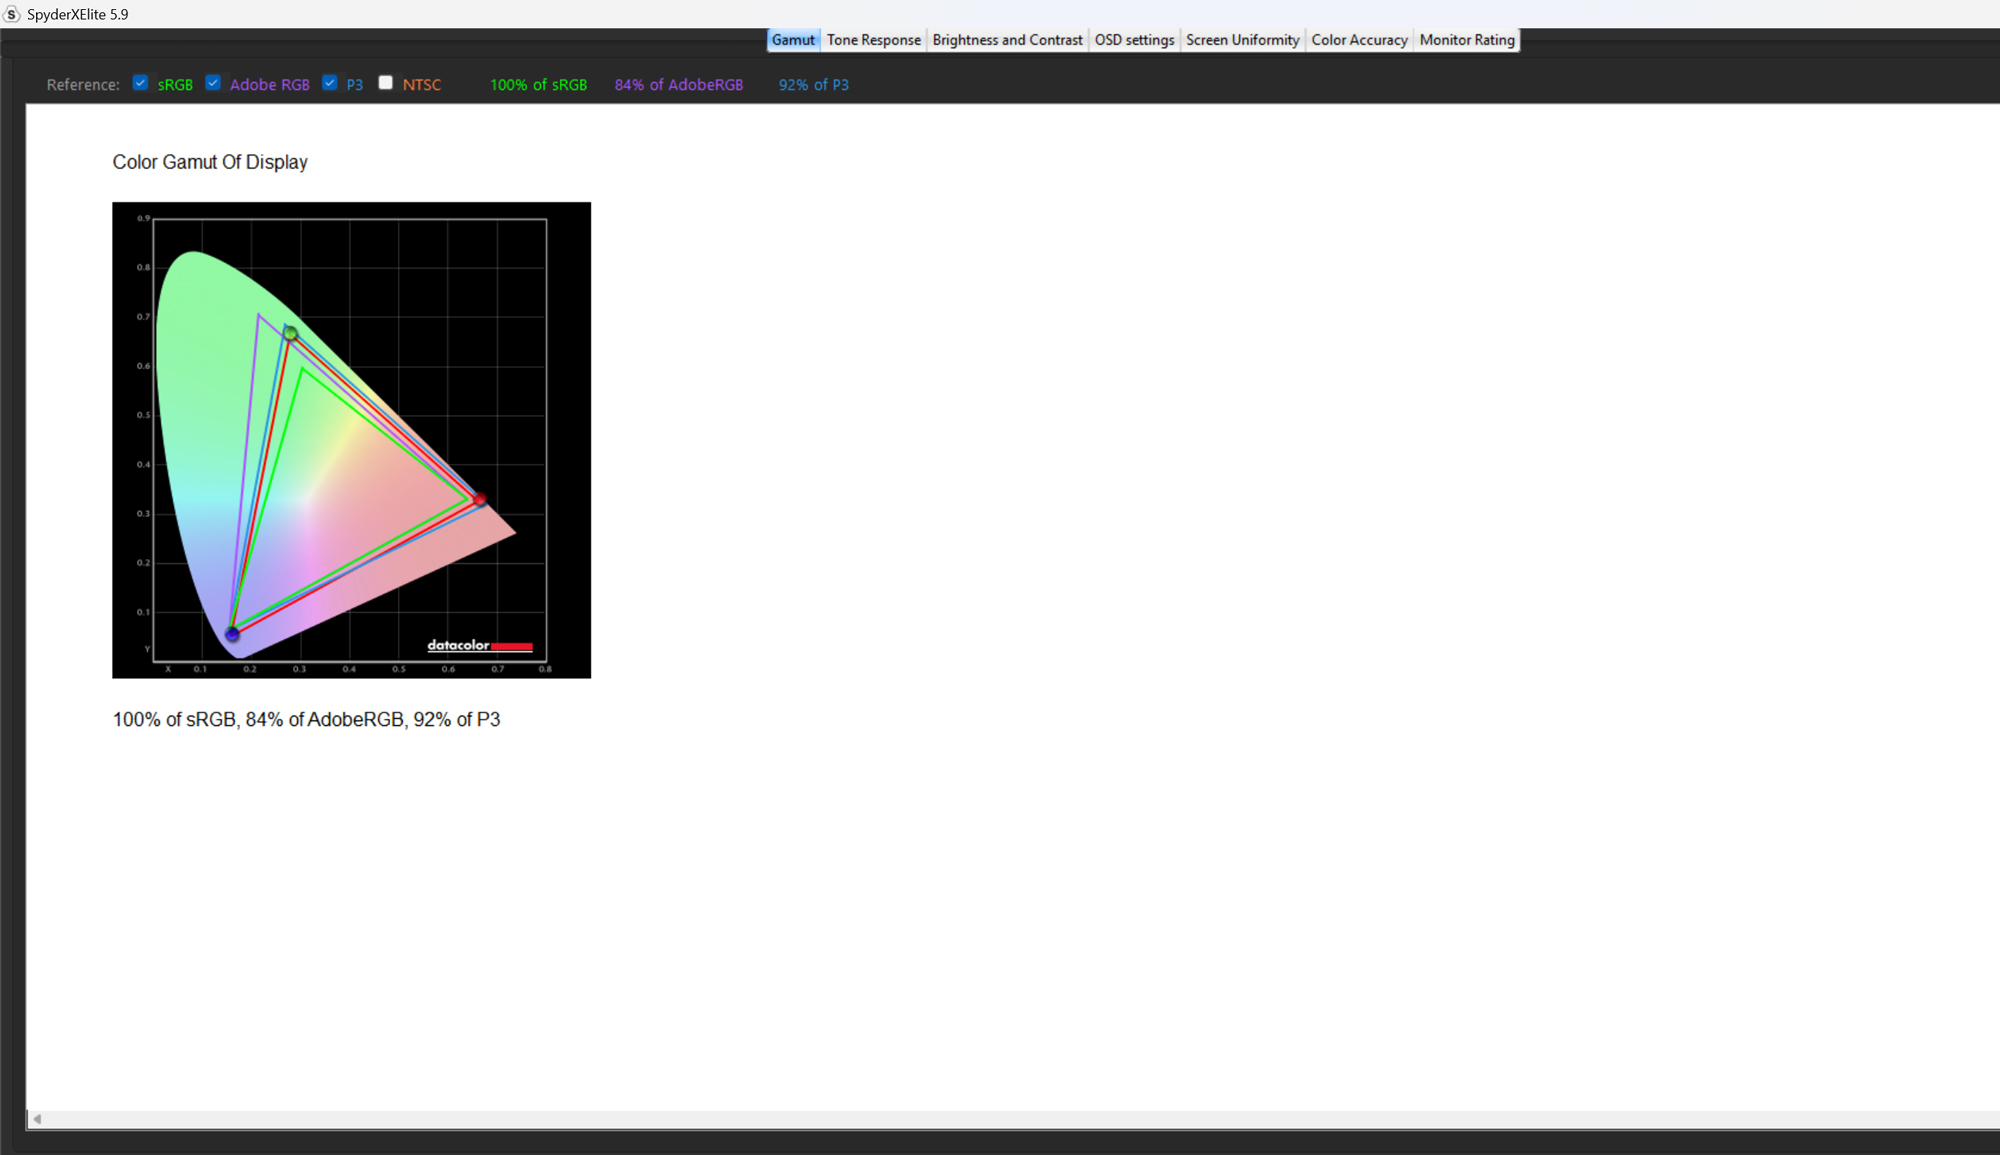This screenshot has width=2000, height=1155.
Task: Open the Screen Uniformity tab
Action: point(1242,40)
